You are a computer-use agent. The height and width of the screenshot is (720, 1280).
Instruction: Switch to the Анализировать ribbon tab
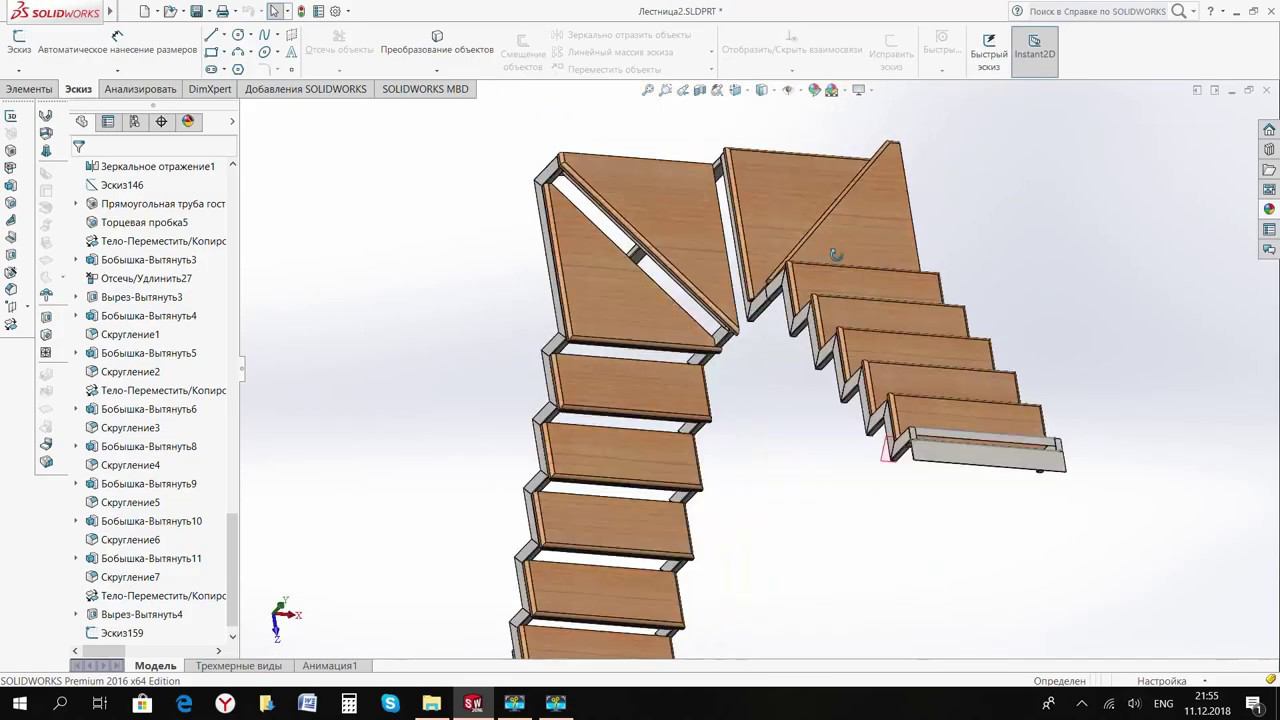[140, 89]
